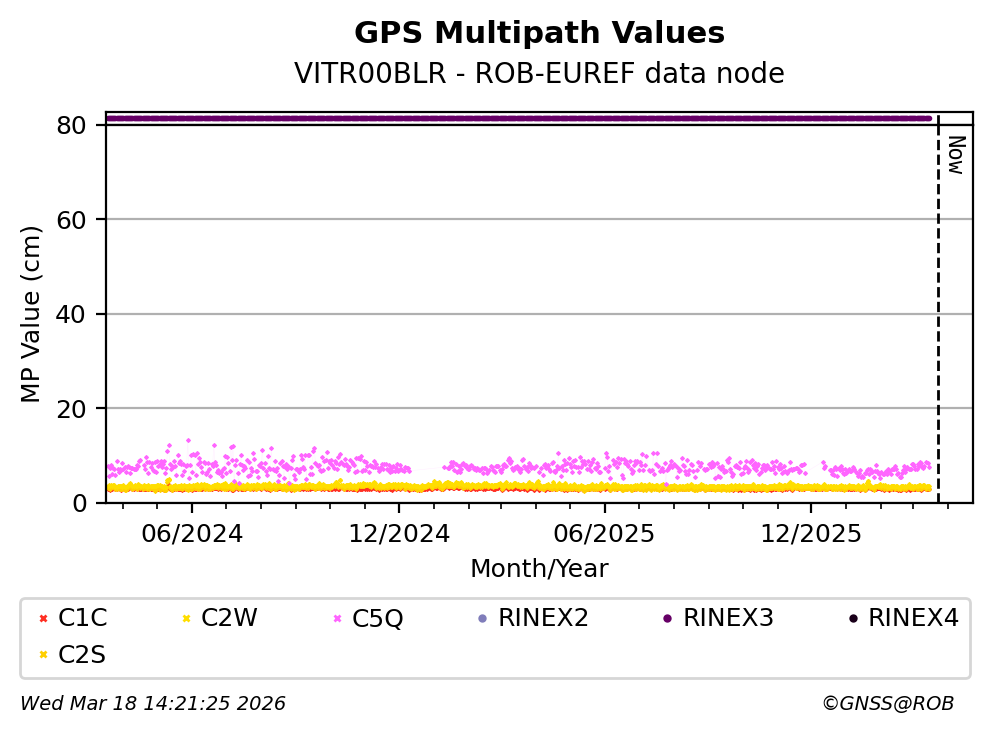Click the Month/Year x-axis label
This screenshot has height=734, width=993.
pos(539,569)
